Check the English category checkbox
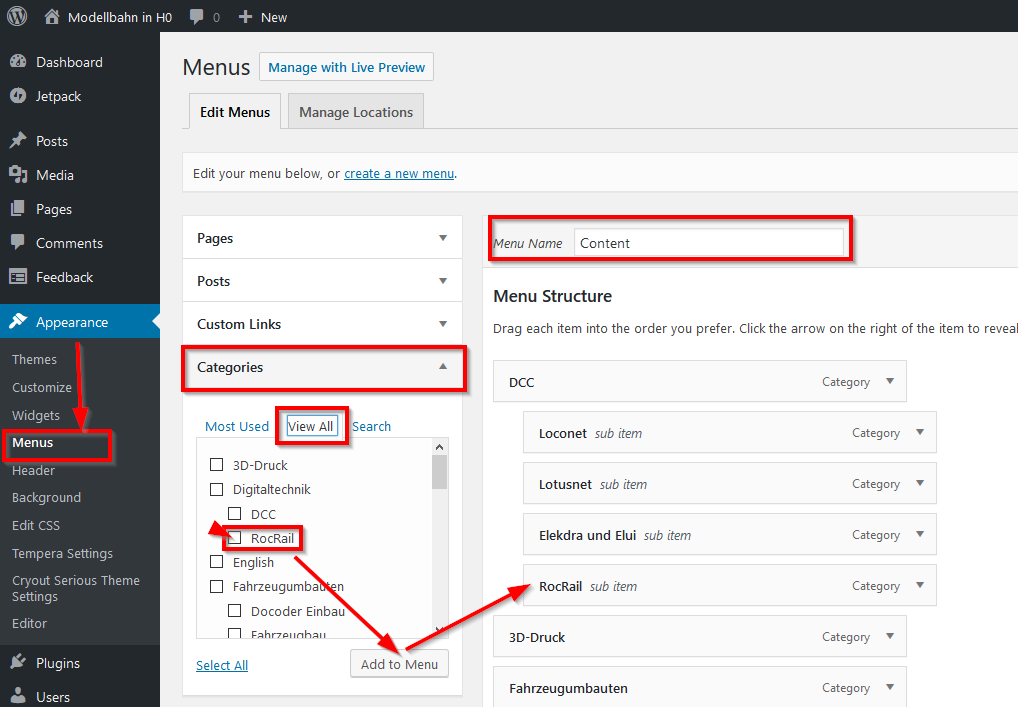 tap(217, 562)
